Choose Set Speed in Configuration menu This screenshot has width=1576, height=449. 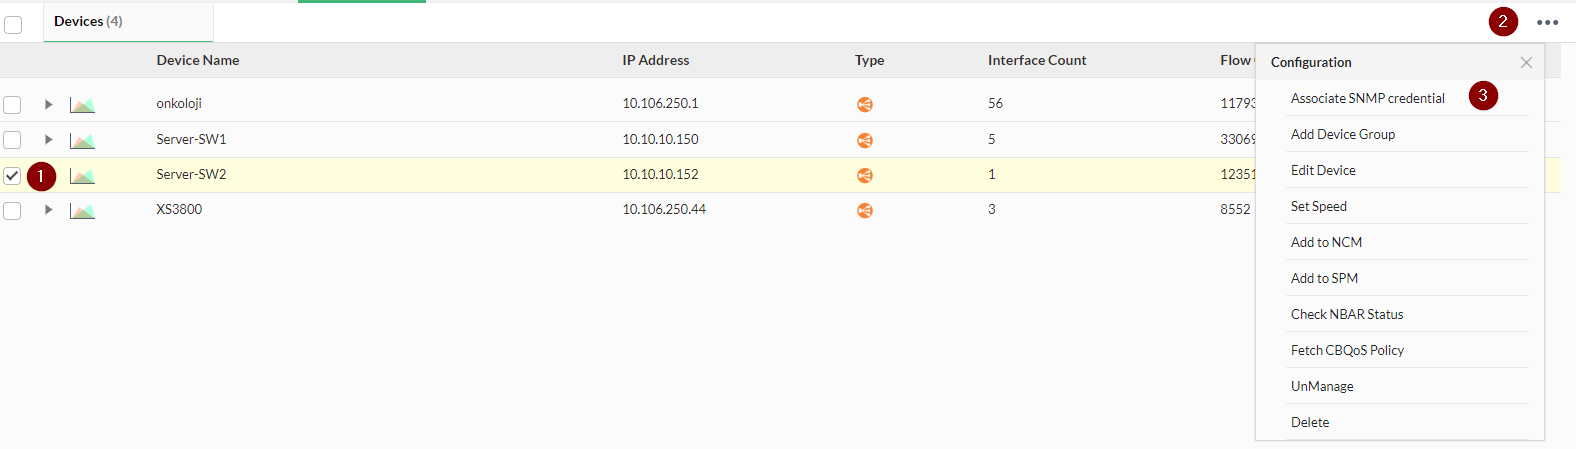coord(1318,206)
